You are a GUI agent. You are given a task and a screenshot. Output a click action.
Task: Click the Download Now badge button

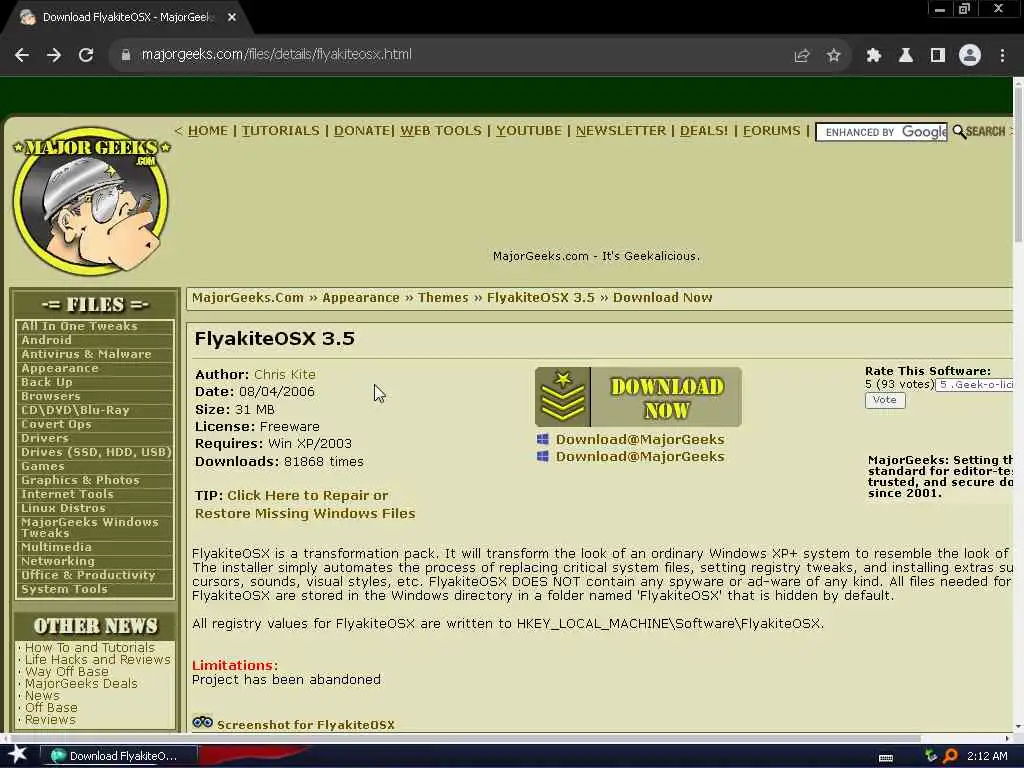click(638, 397)
